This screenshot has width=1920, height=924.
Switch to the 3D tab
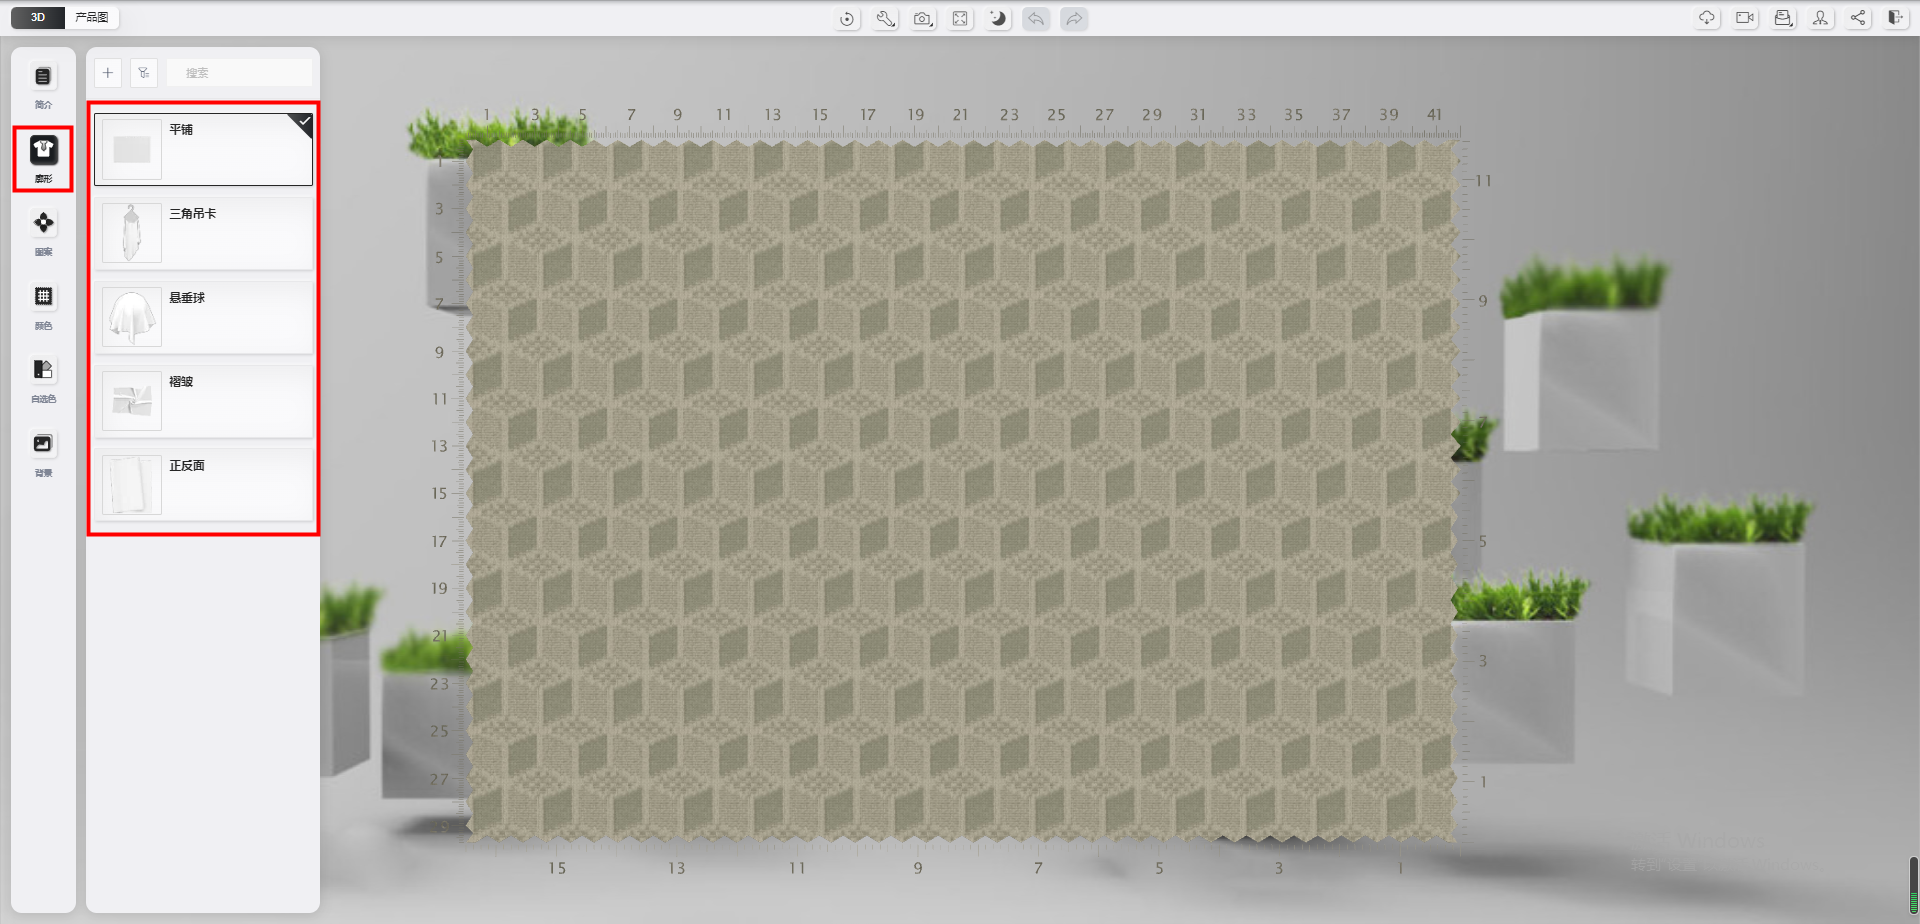pos(38,17)
